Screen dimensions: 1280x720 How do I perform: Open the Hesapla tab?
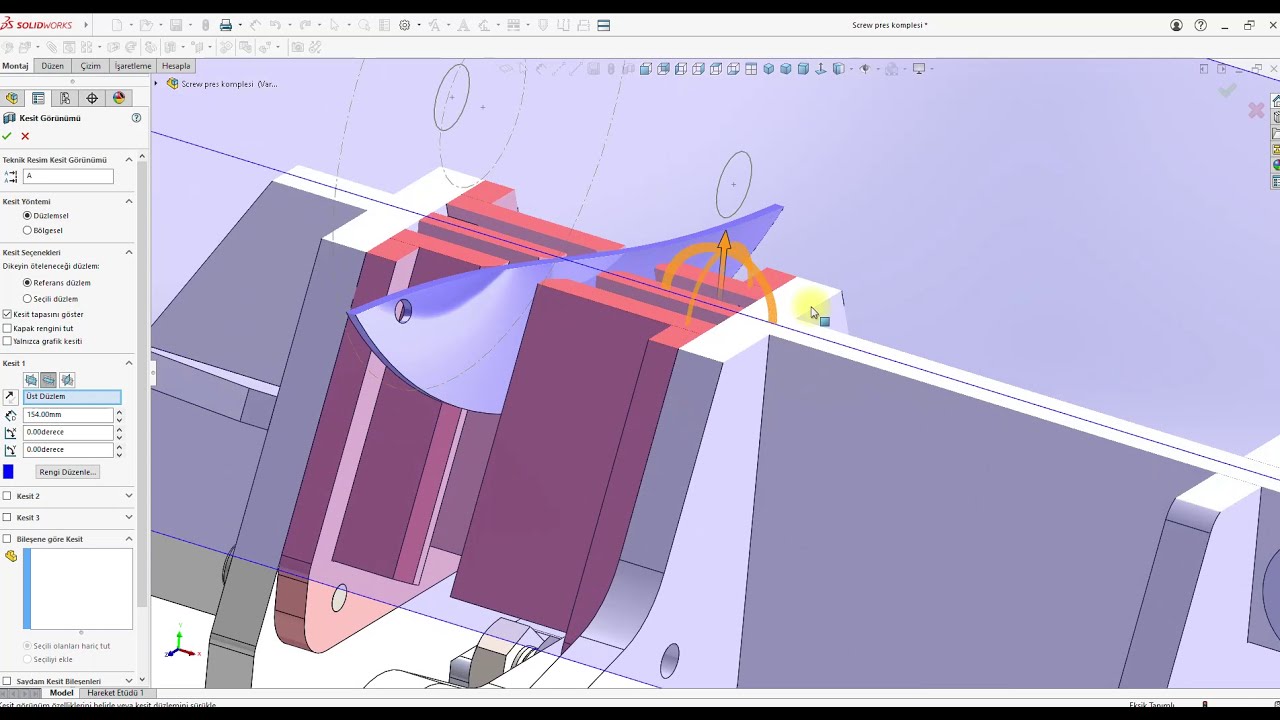(x=176, y=66)
